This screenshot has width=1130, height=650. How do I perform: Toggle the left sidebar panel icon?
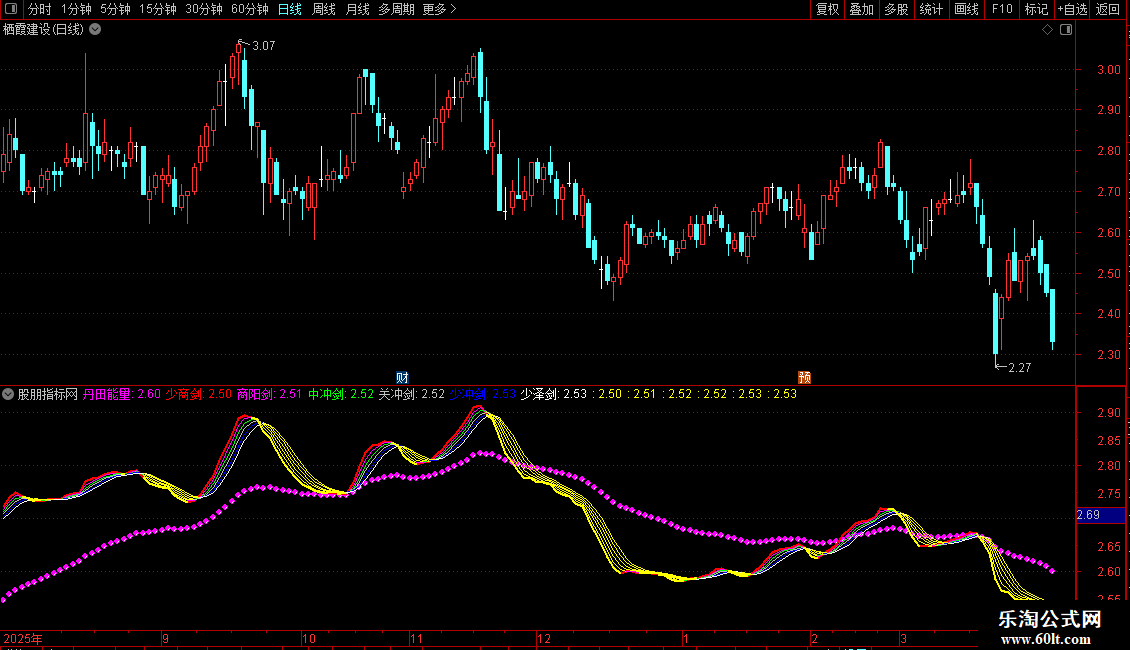click(11, 10)
